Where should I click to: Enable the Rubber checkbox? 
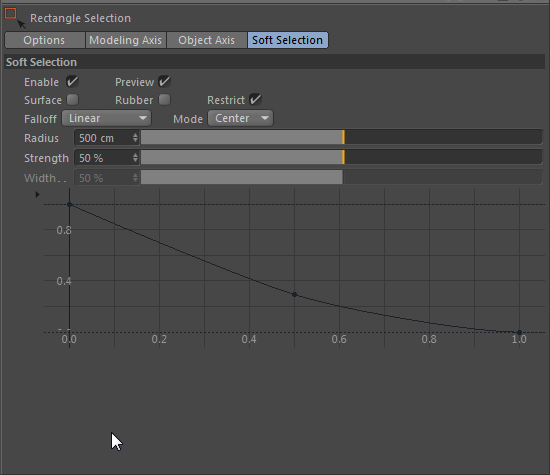[164, 100]
